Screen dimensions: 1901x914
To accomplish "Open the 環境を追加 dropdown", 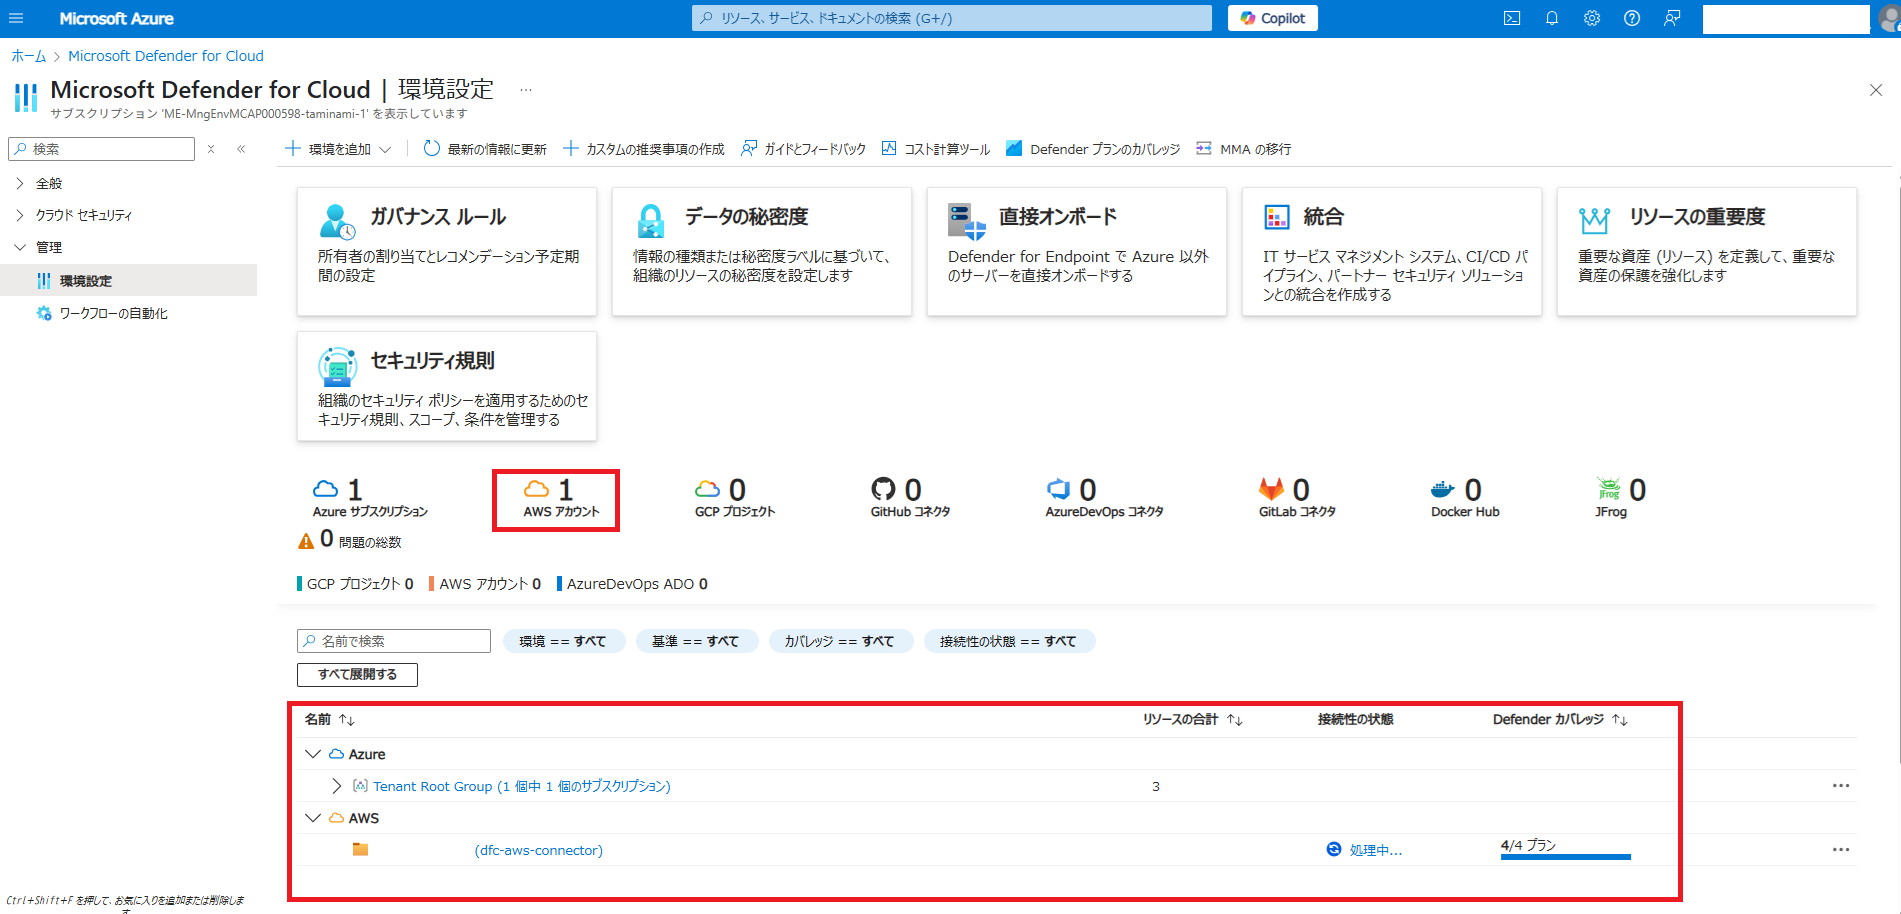I will click(339, 149).
